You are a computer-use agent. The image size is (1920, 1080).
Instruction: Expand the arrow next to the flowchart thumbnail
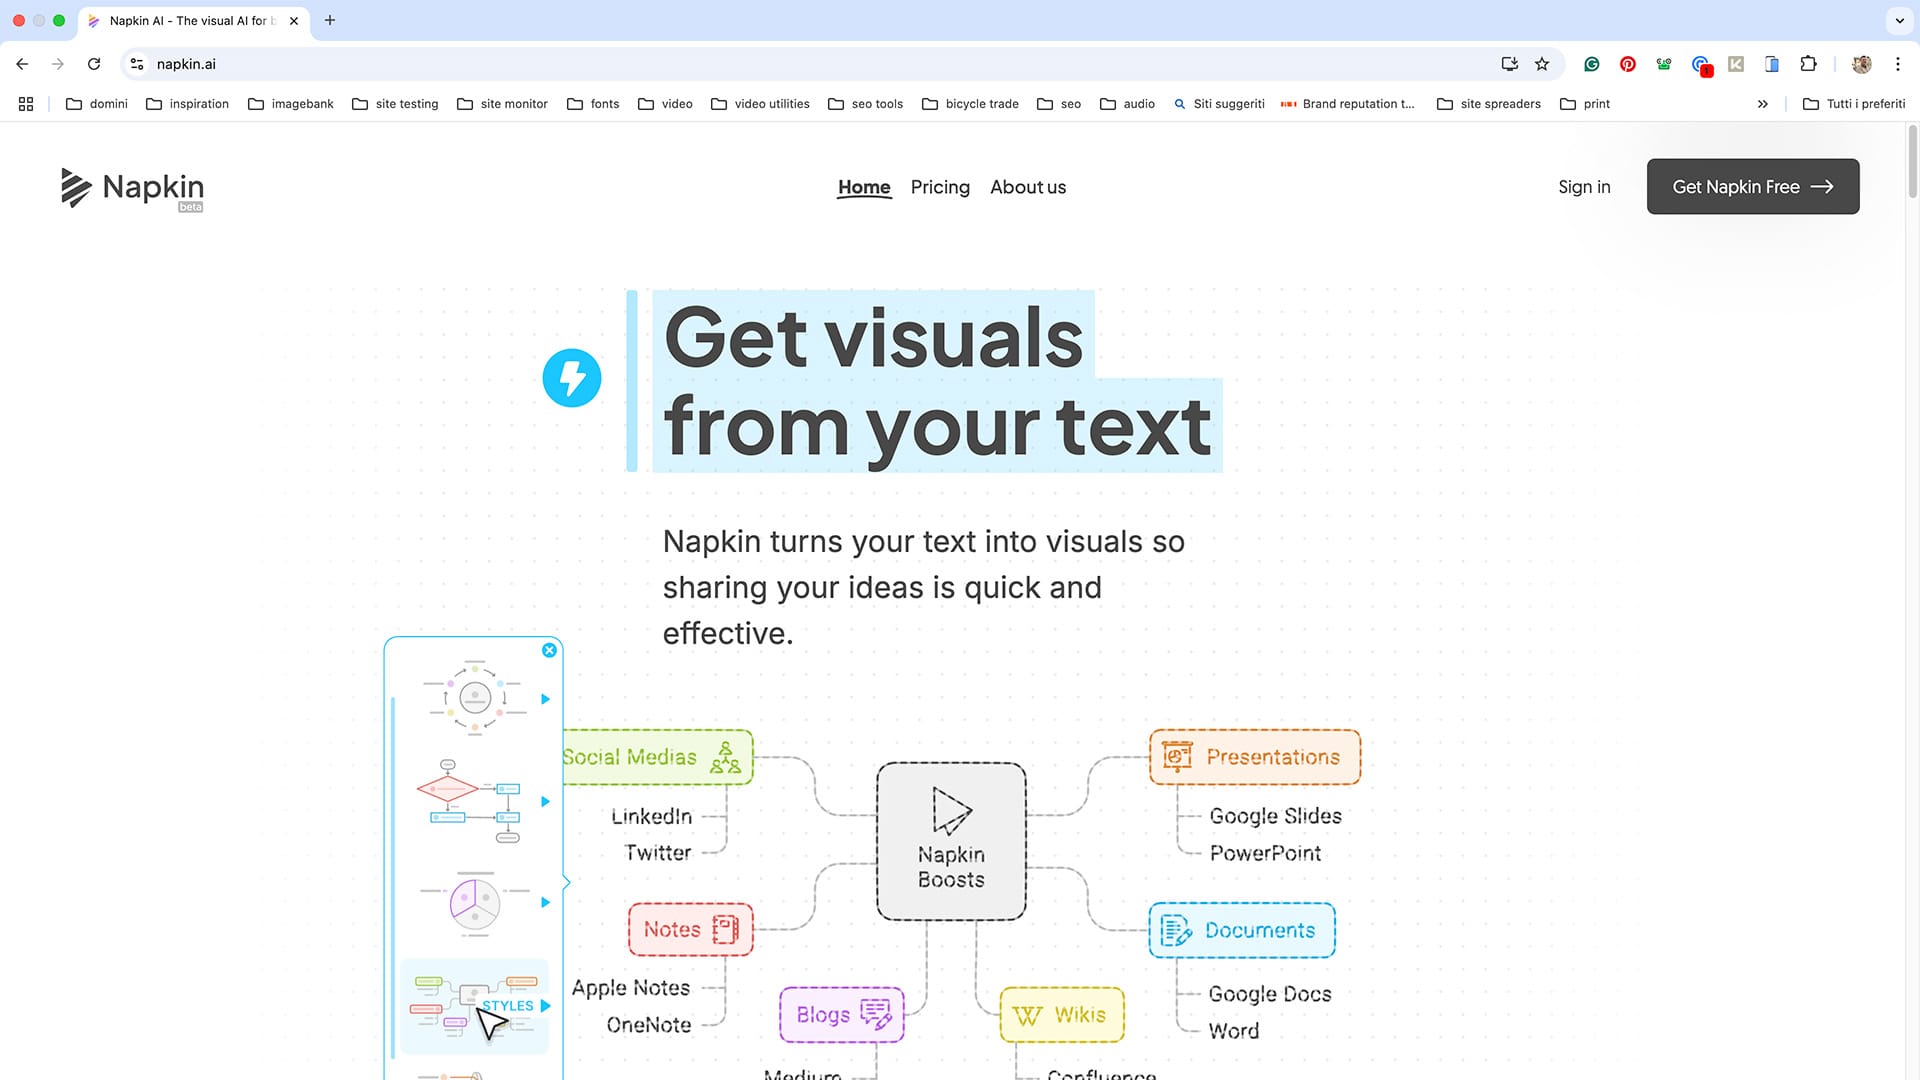pos(545,801)
